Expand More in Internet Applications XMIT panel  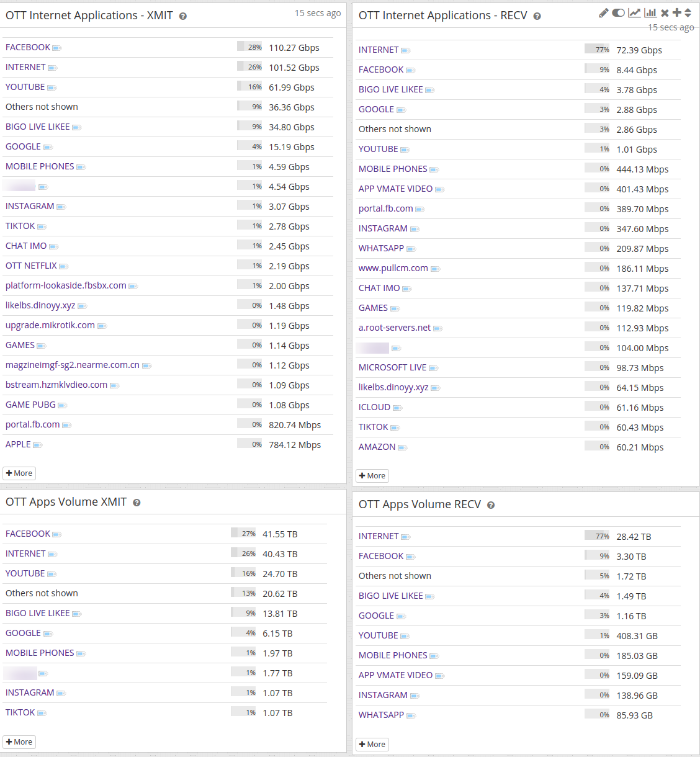pos(19,473)
